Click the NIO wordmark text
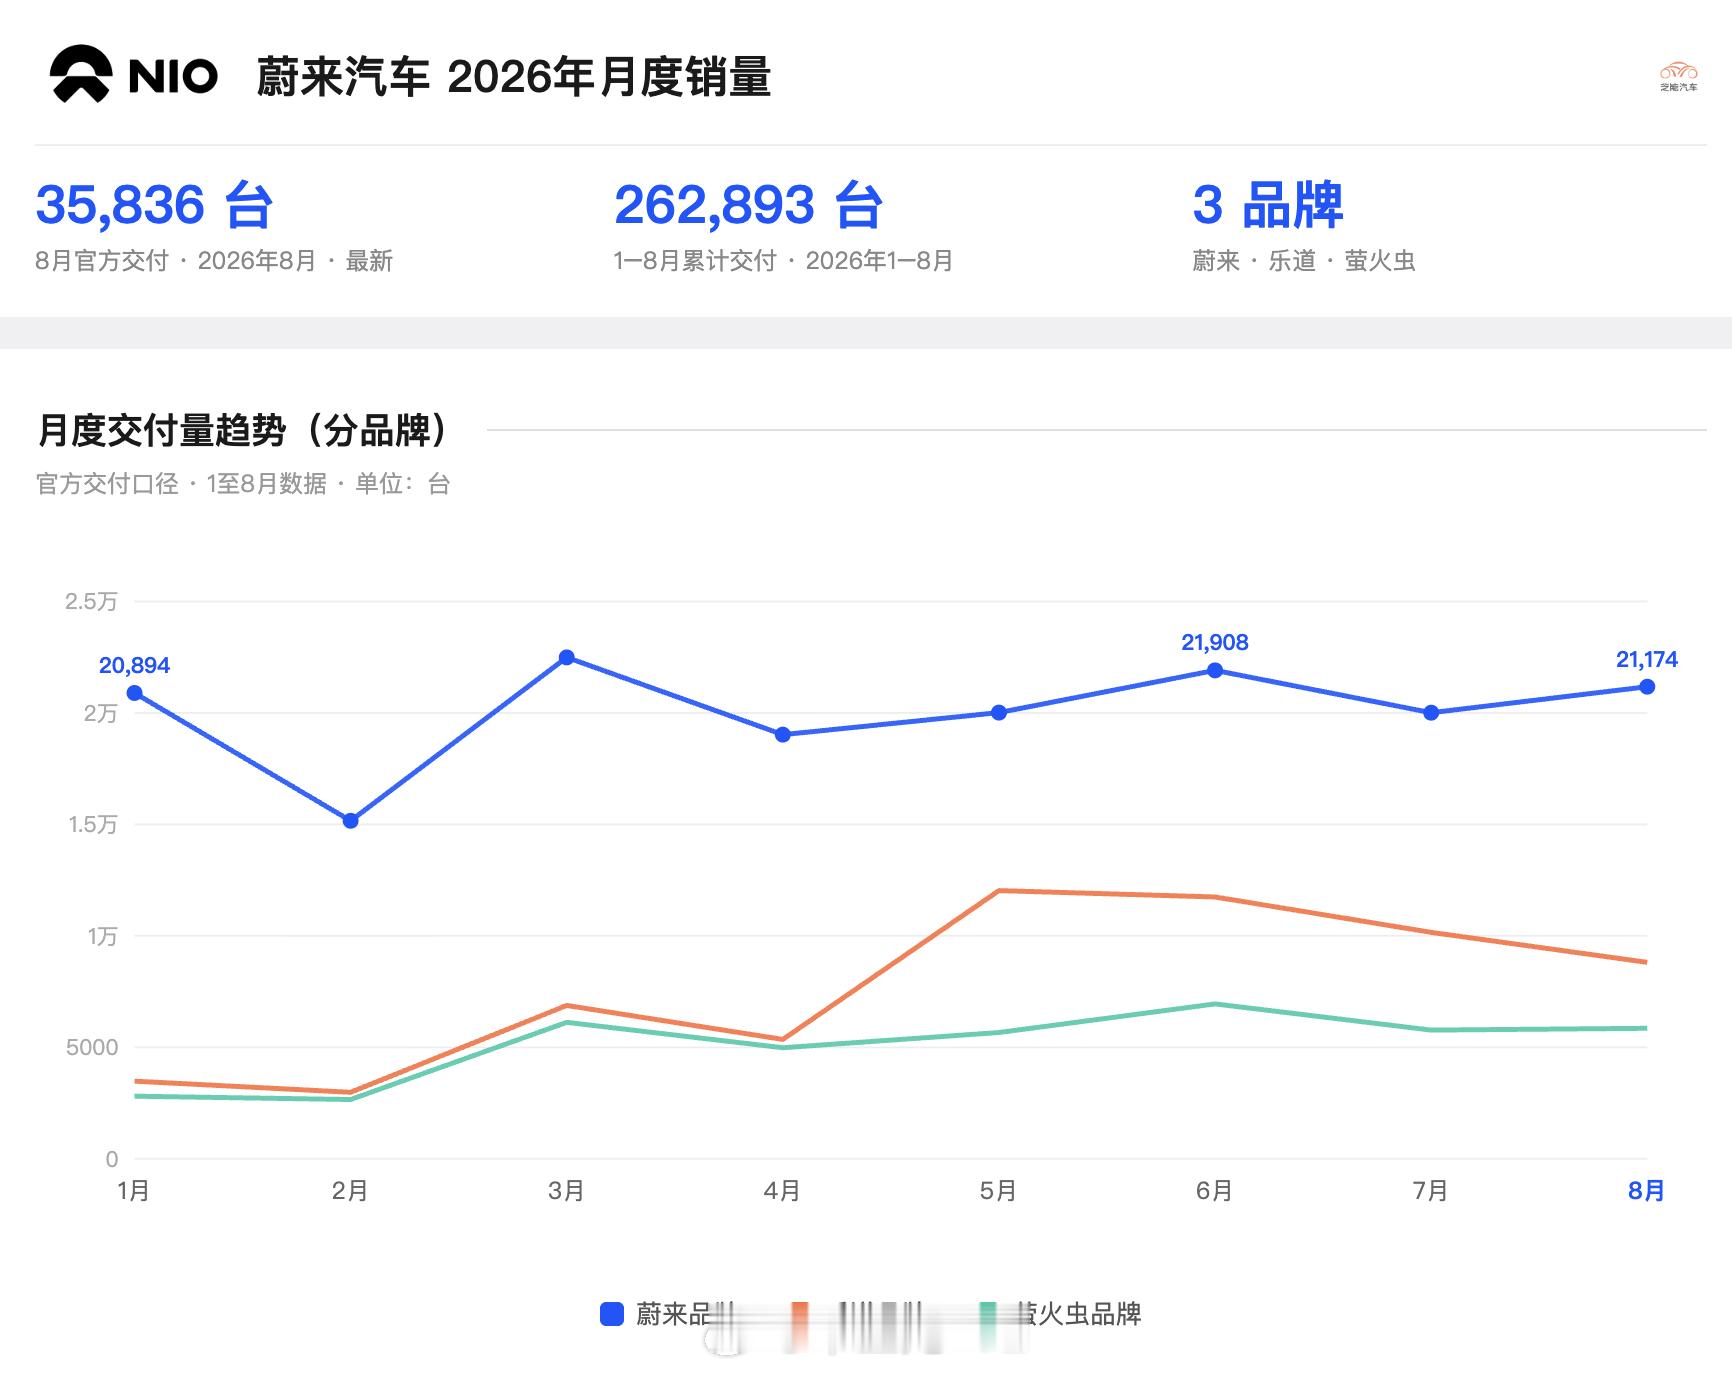Image resolution: width=1732 pixels, height=1374 pixels. click(173, 77)
